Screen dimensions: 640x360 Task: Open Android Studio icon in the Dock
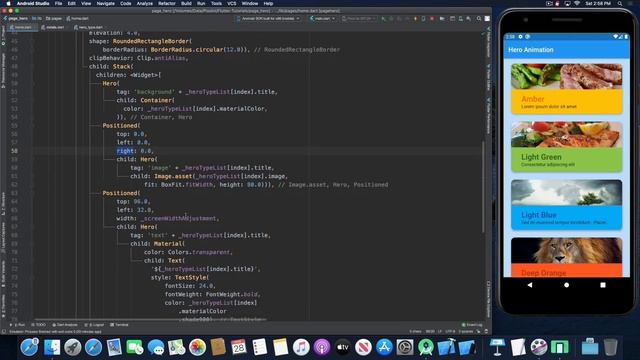pyautogui.click(x=426, y=347)
